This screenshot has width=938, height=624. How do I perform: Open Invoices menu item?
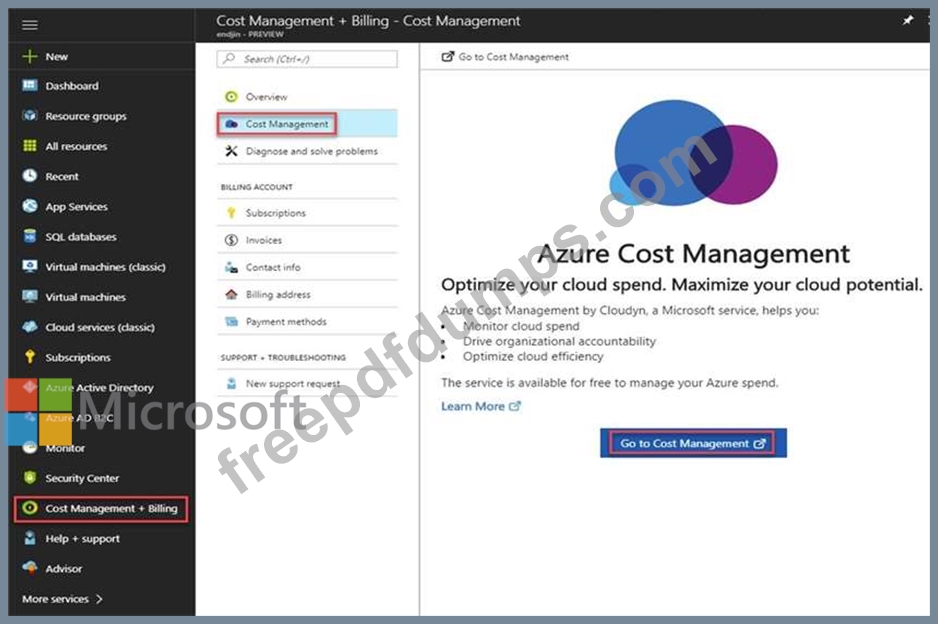tap(307, 240)
